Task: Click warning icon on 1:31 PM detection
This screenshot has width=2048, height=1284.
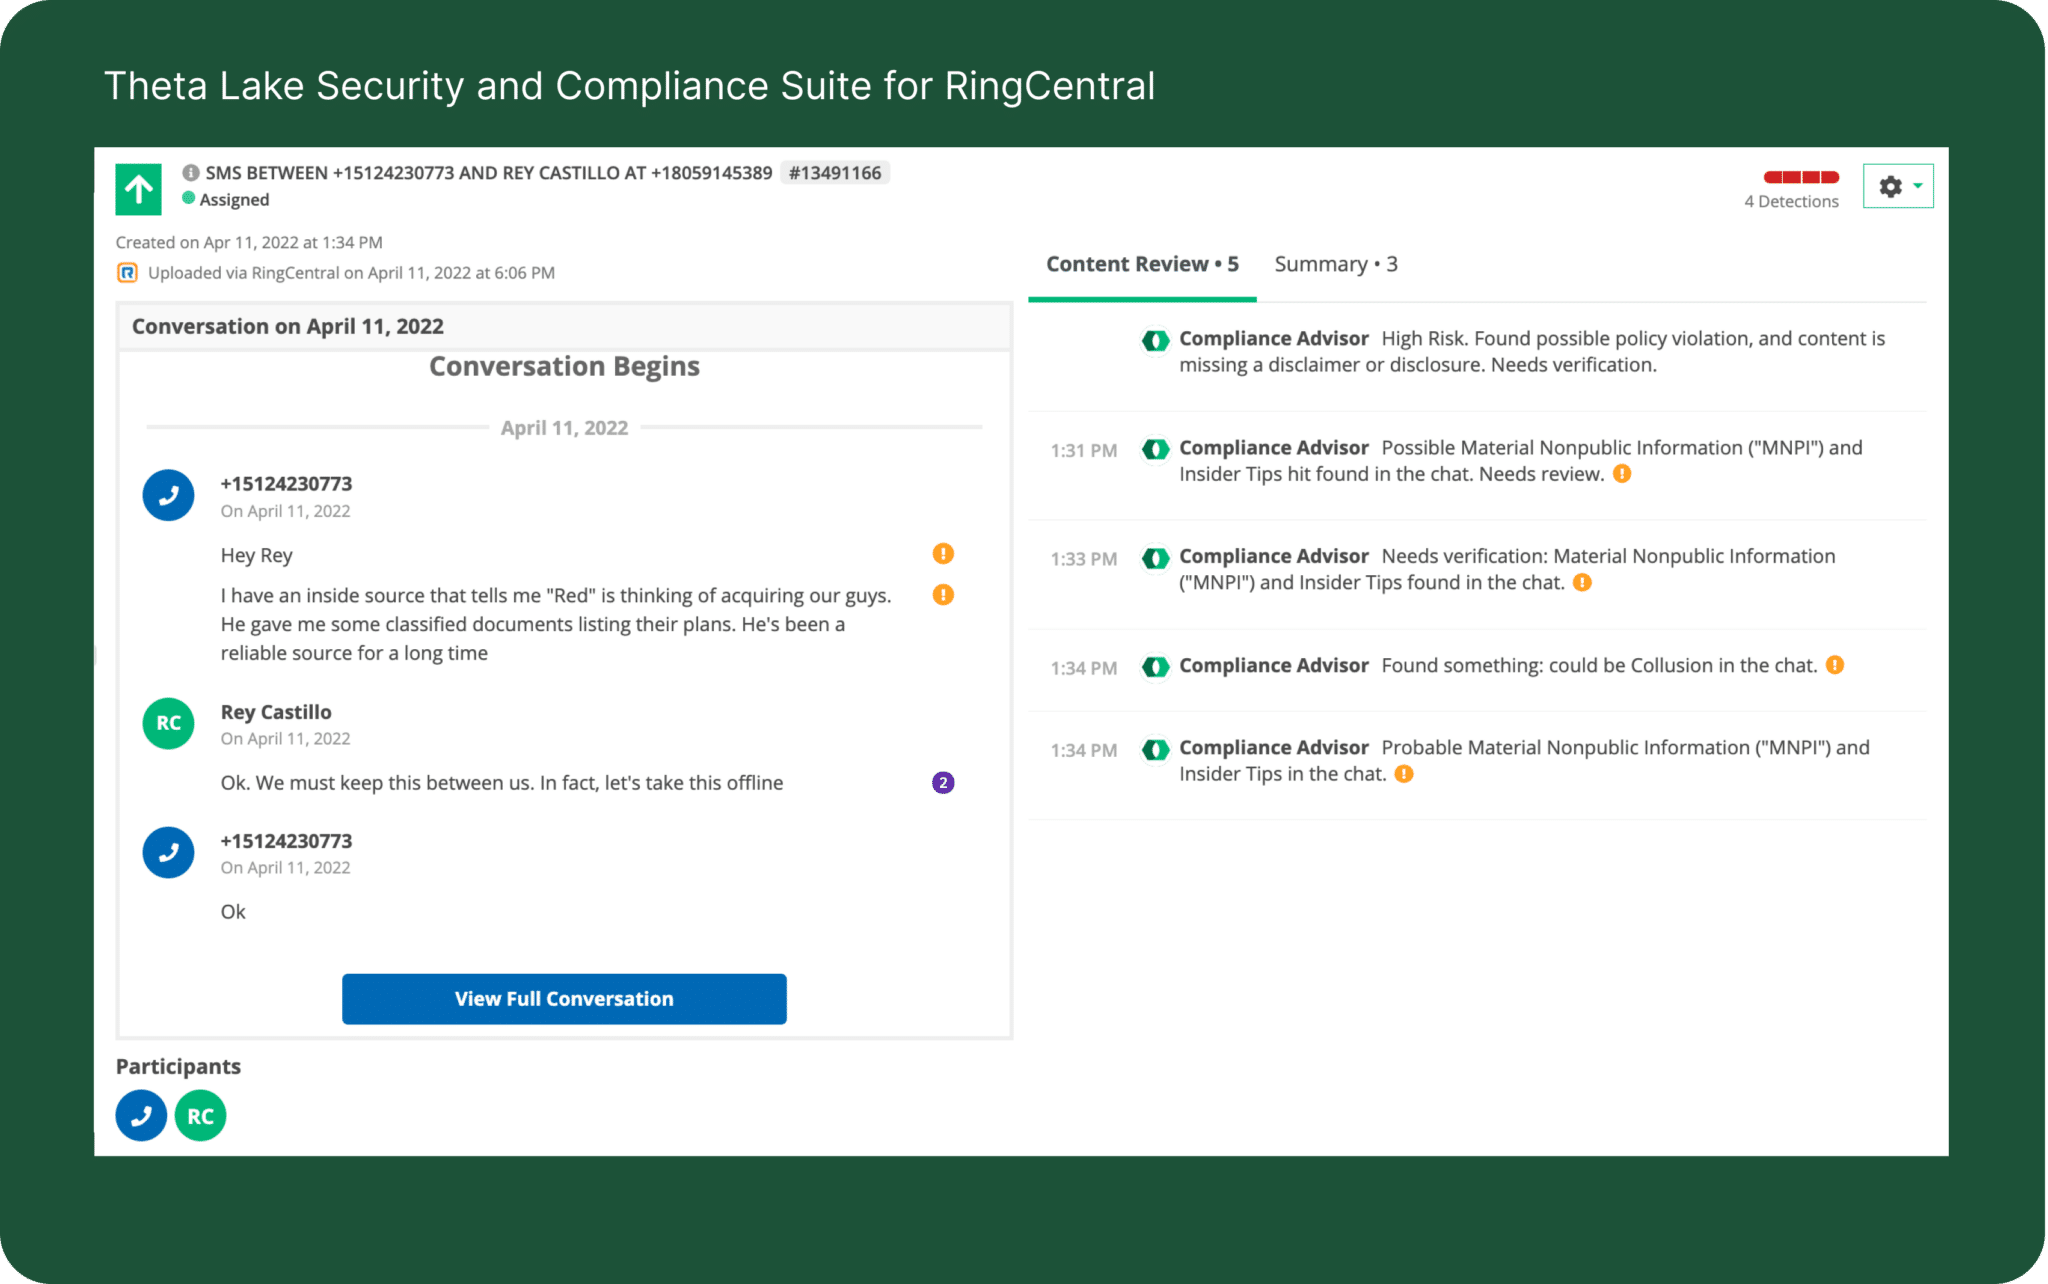Action: [1622, 474]
